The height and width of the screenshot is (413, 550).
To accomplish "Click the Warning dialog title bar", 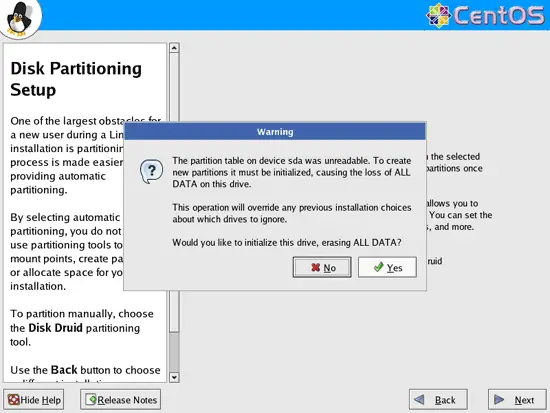I will click(275, 132).
